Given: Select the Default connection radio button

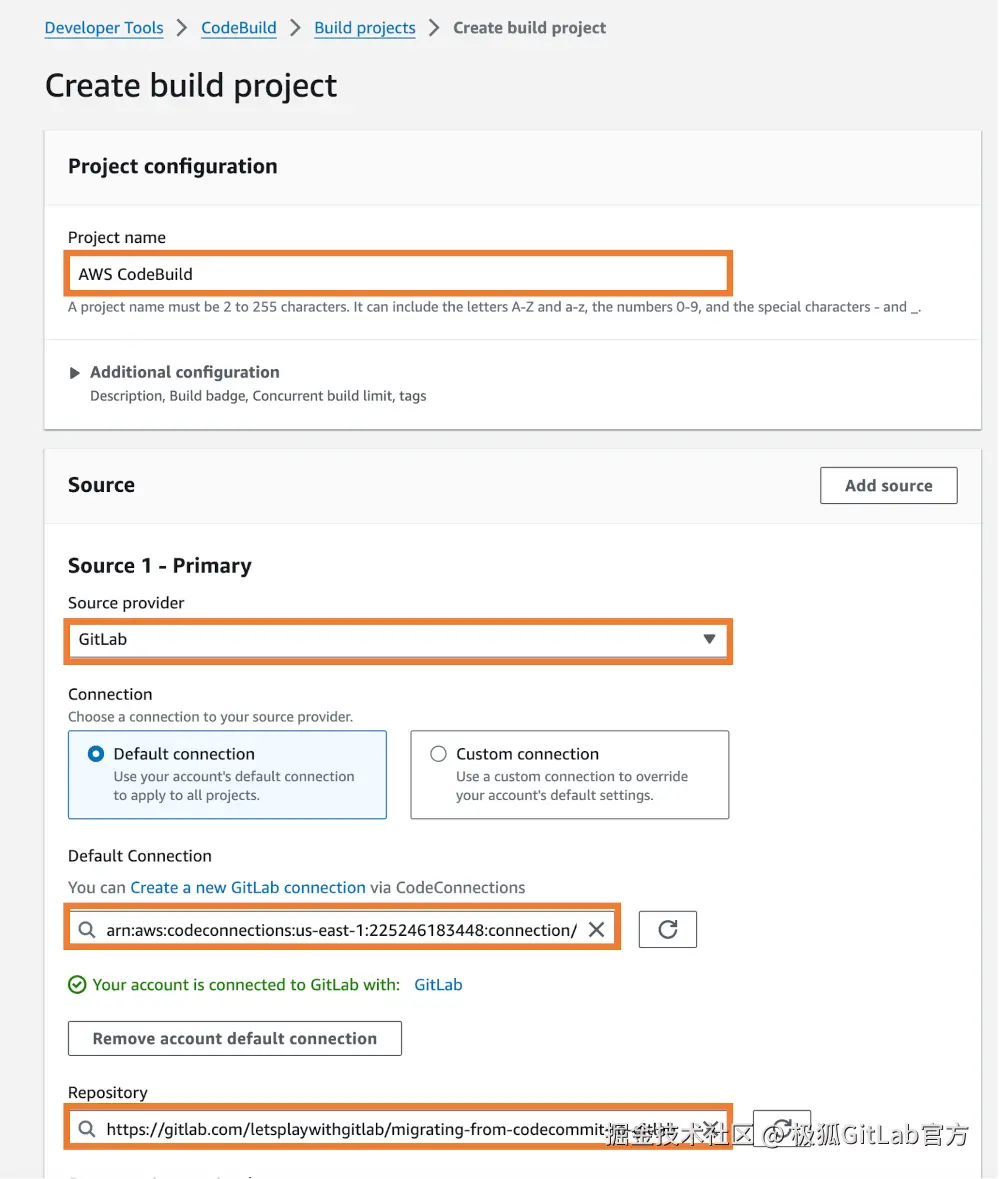Looking at the screenshot, I should pos(96,754).
